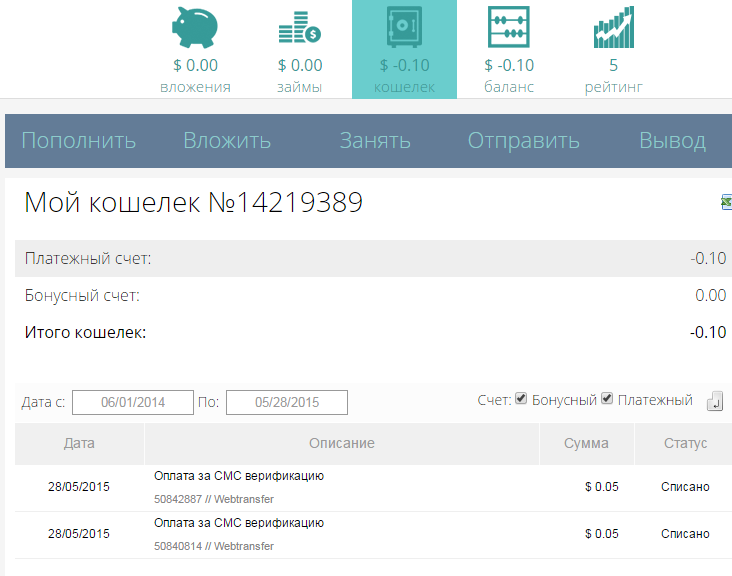Open the abacus balance icon
Image resolution: width=732 pixels, height=576 pixels.
pos(509,27)
